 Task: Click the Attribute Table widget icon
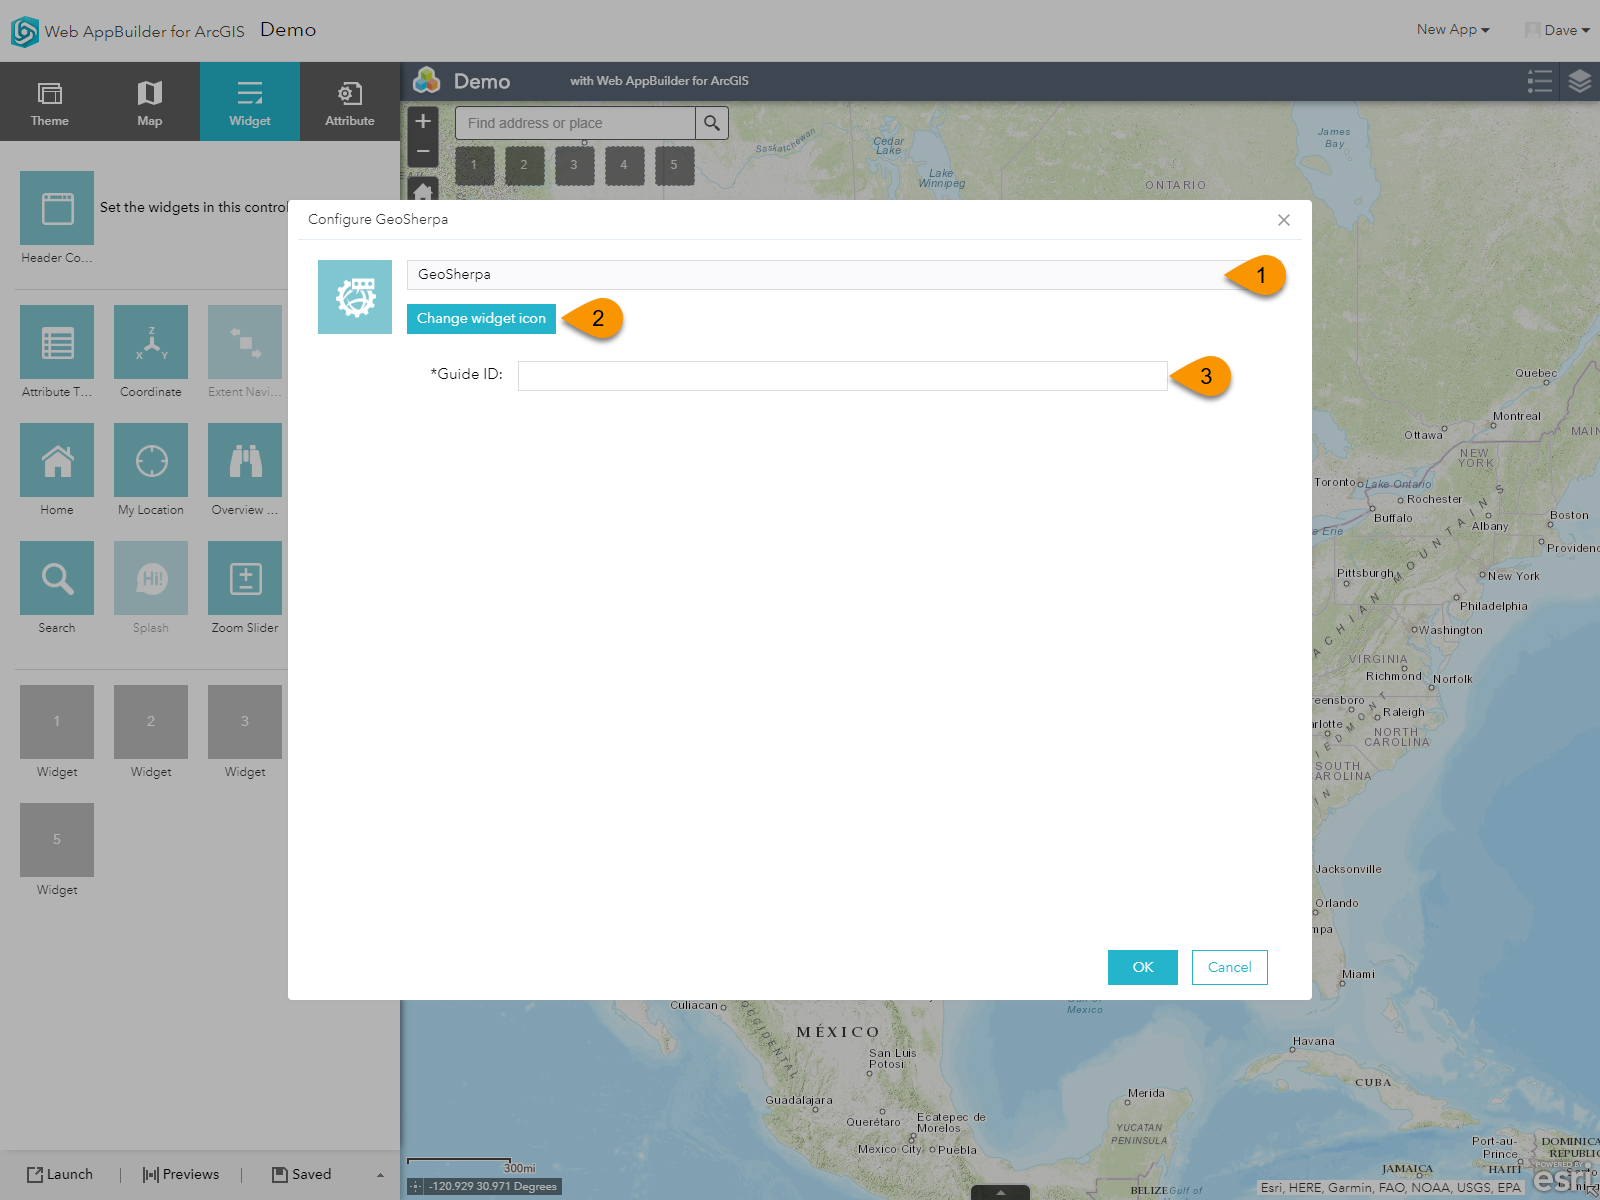pyautogui.click(x=57, y=342)
